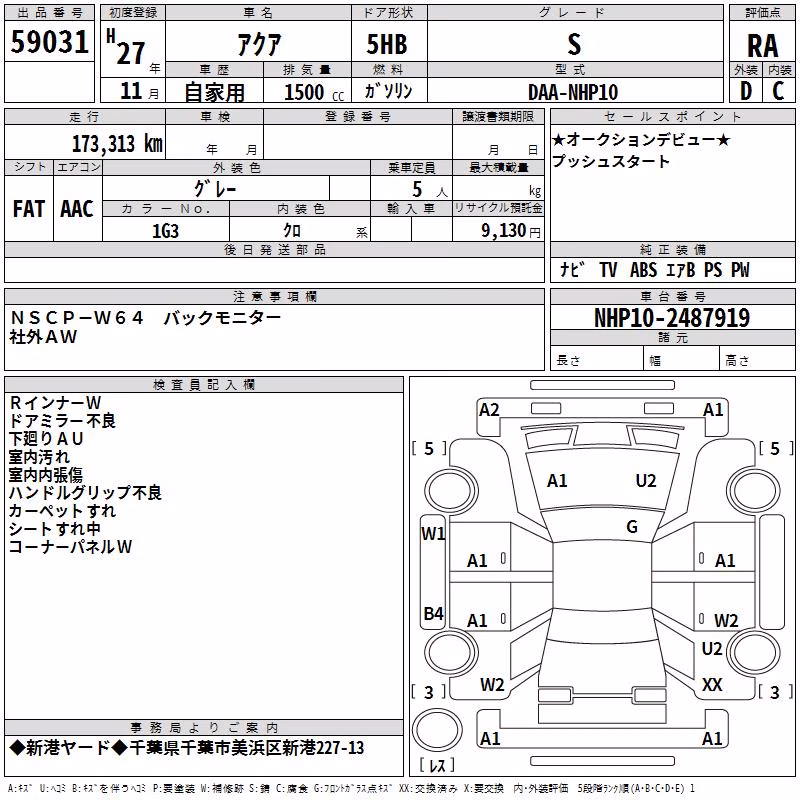Click displacement 1500 cc
800x800 pixels.
coord(314,92)
